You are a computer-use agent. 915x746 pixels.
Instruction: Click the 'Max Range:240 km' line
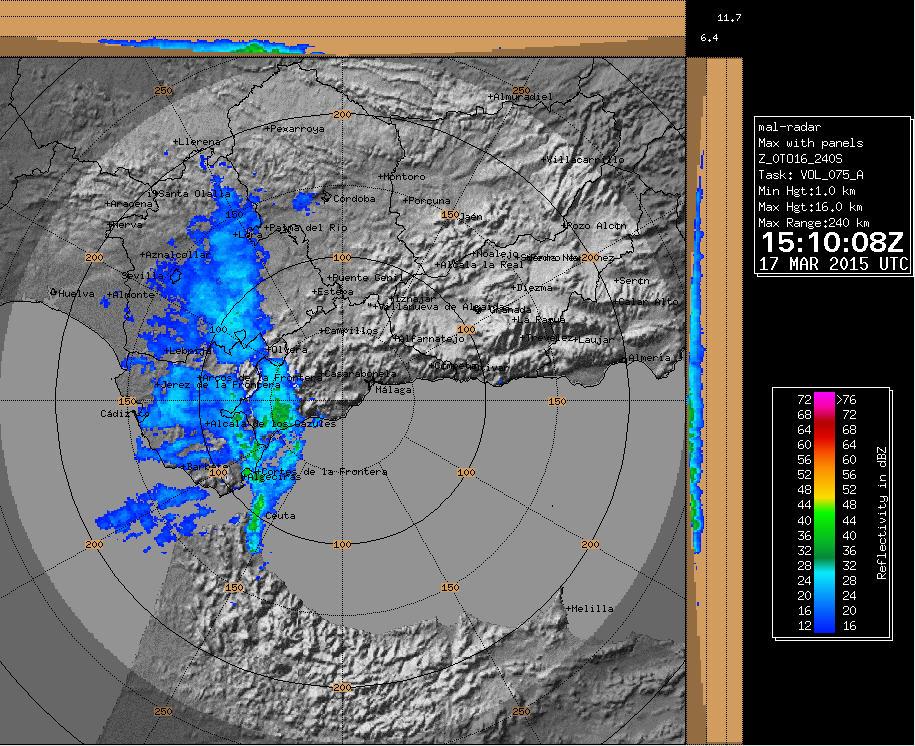(x=814, y=222)
